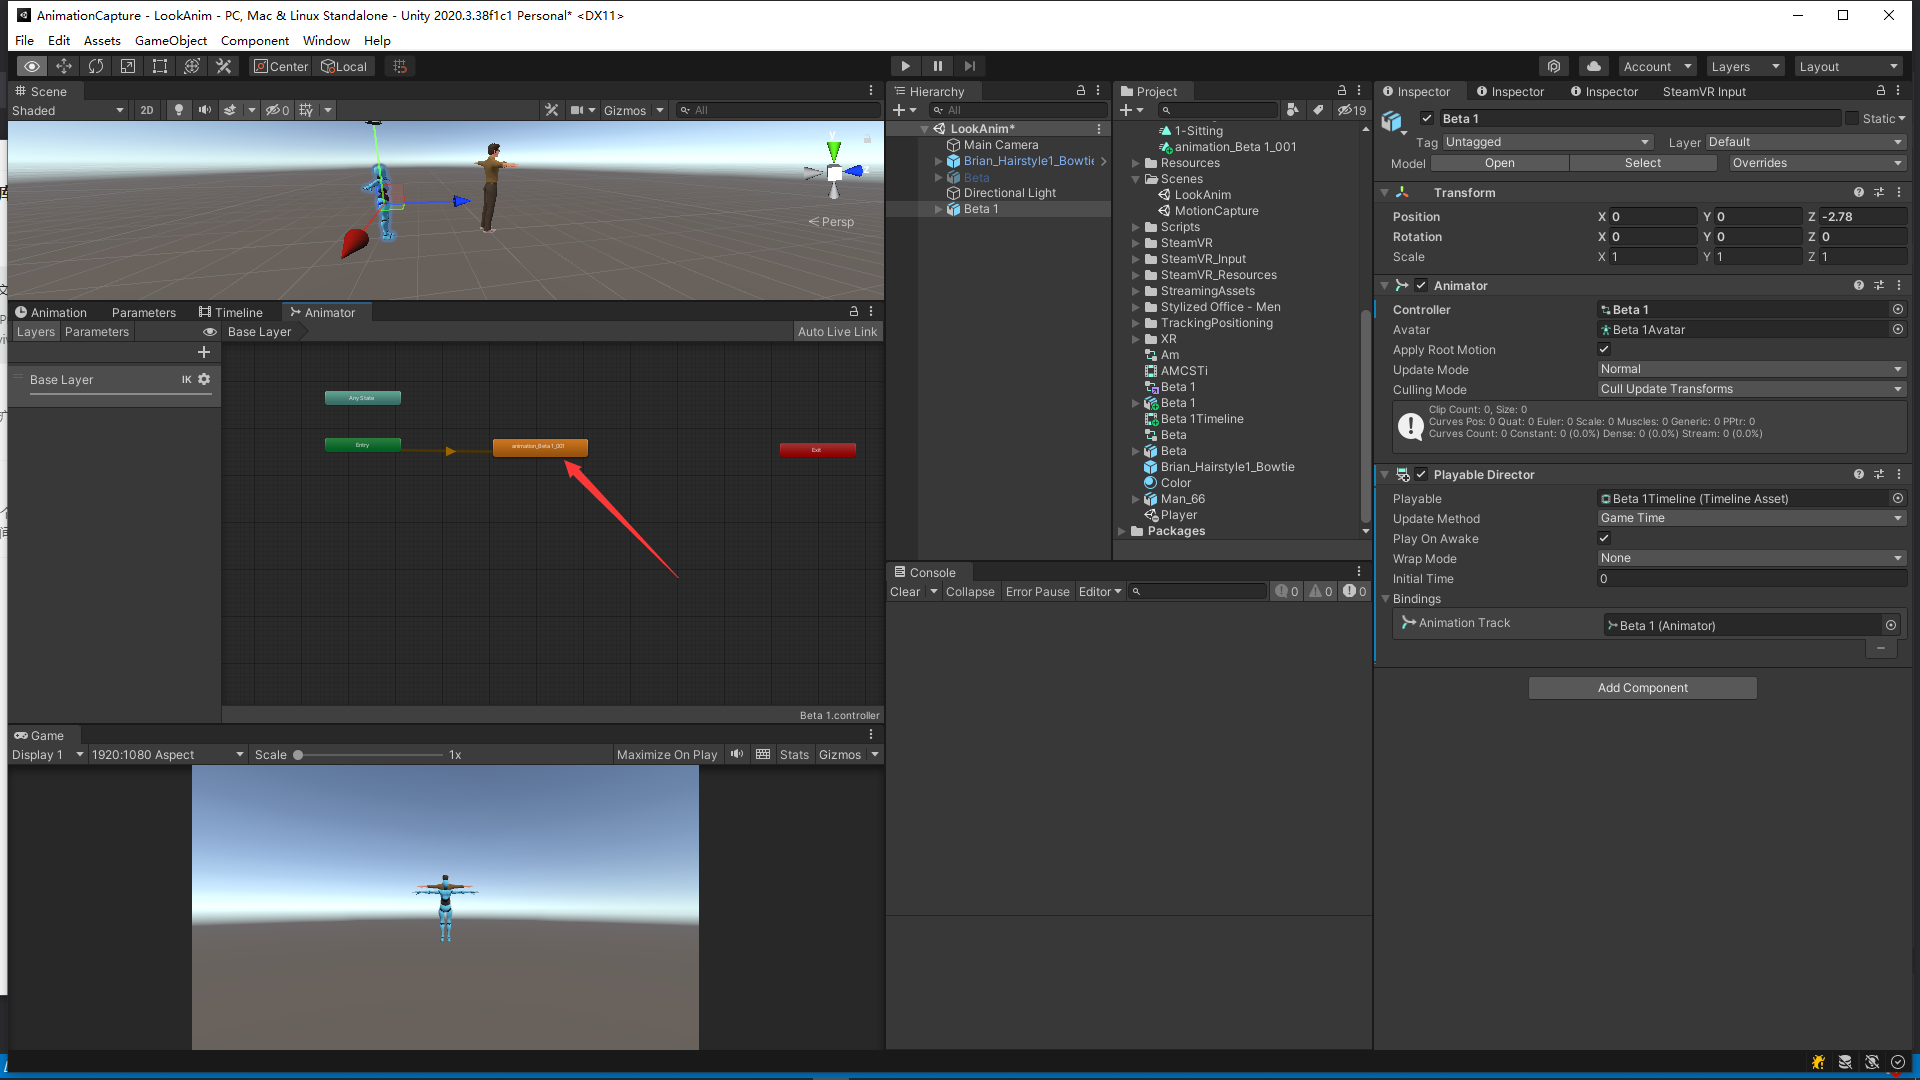Select the Rotate tool in toolbar

[96, 66]
